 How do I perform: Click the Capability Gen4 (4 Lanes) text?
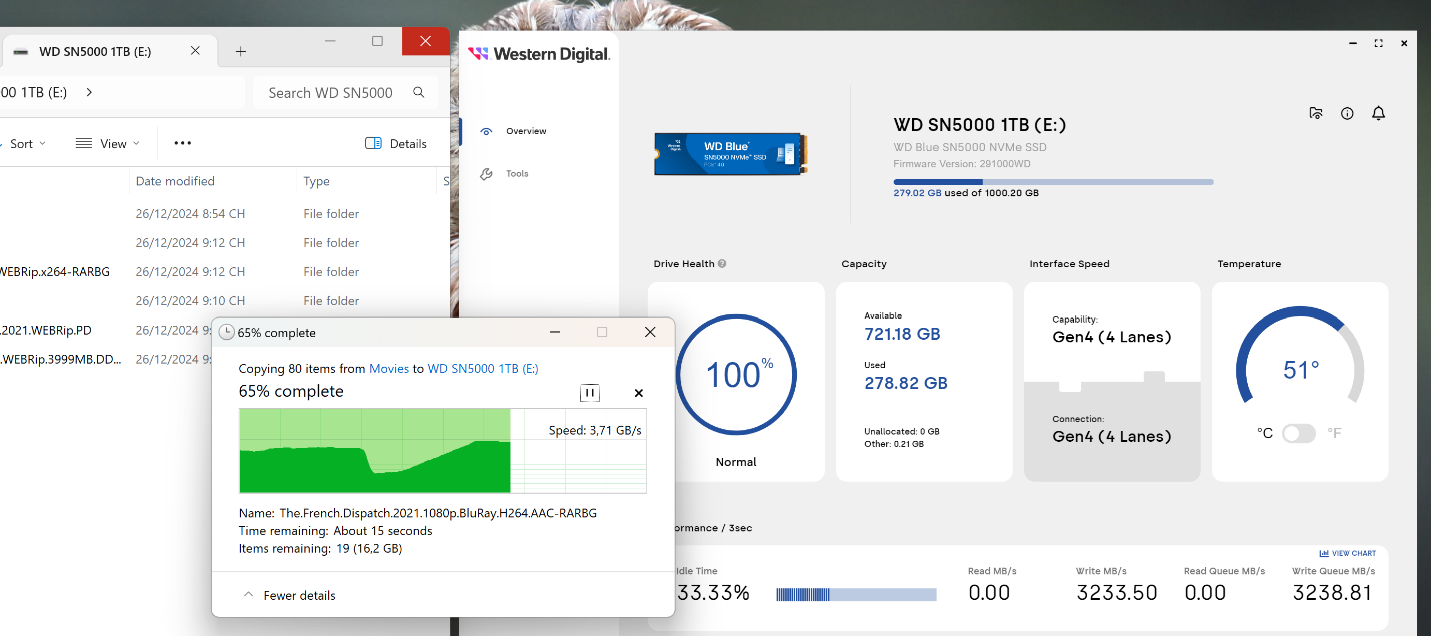click(1111, 337)
